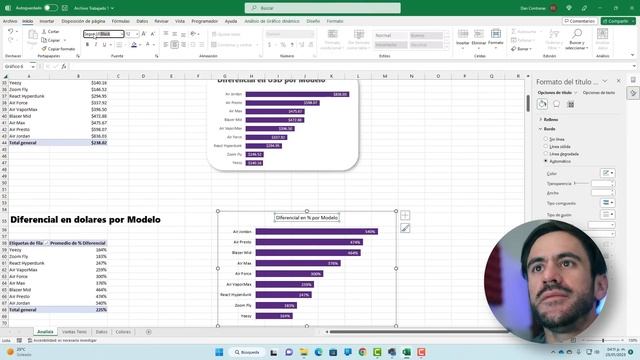Click the Comentarios button
The width and height of the screenshot is (640, 360).
point(580,21)
